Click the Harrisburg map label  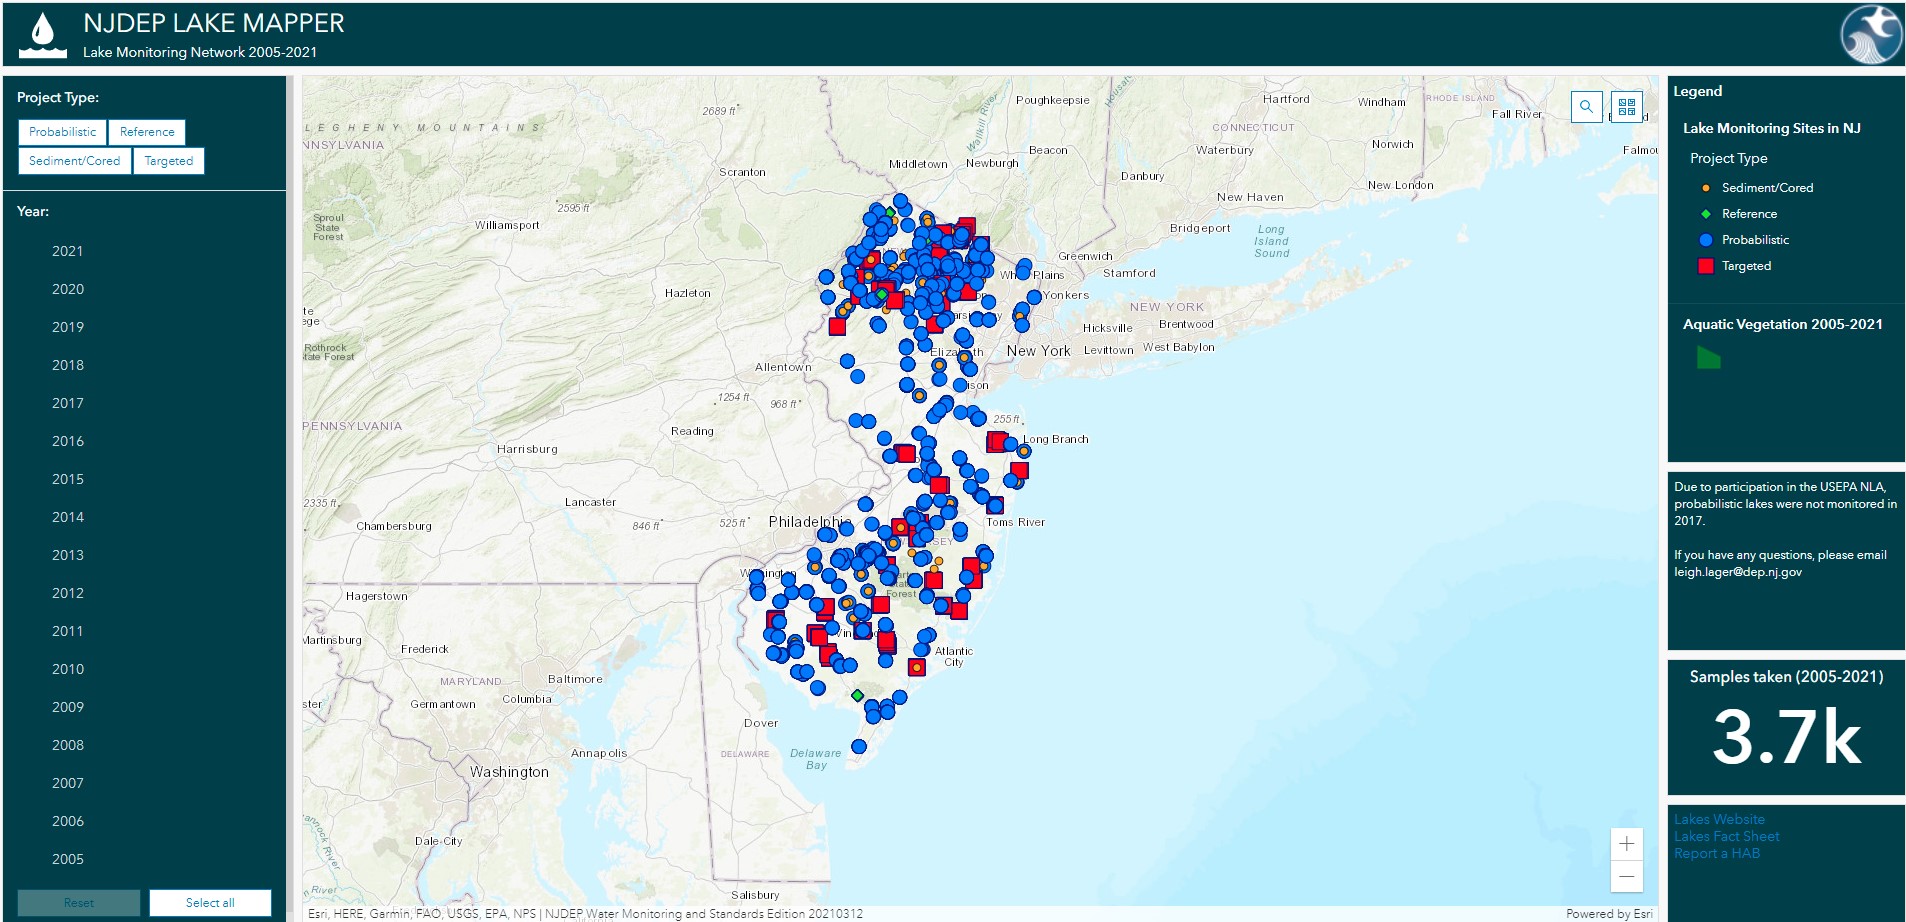click(527, 449)
